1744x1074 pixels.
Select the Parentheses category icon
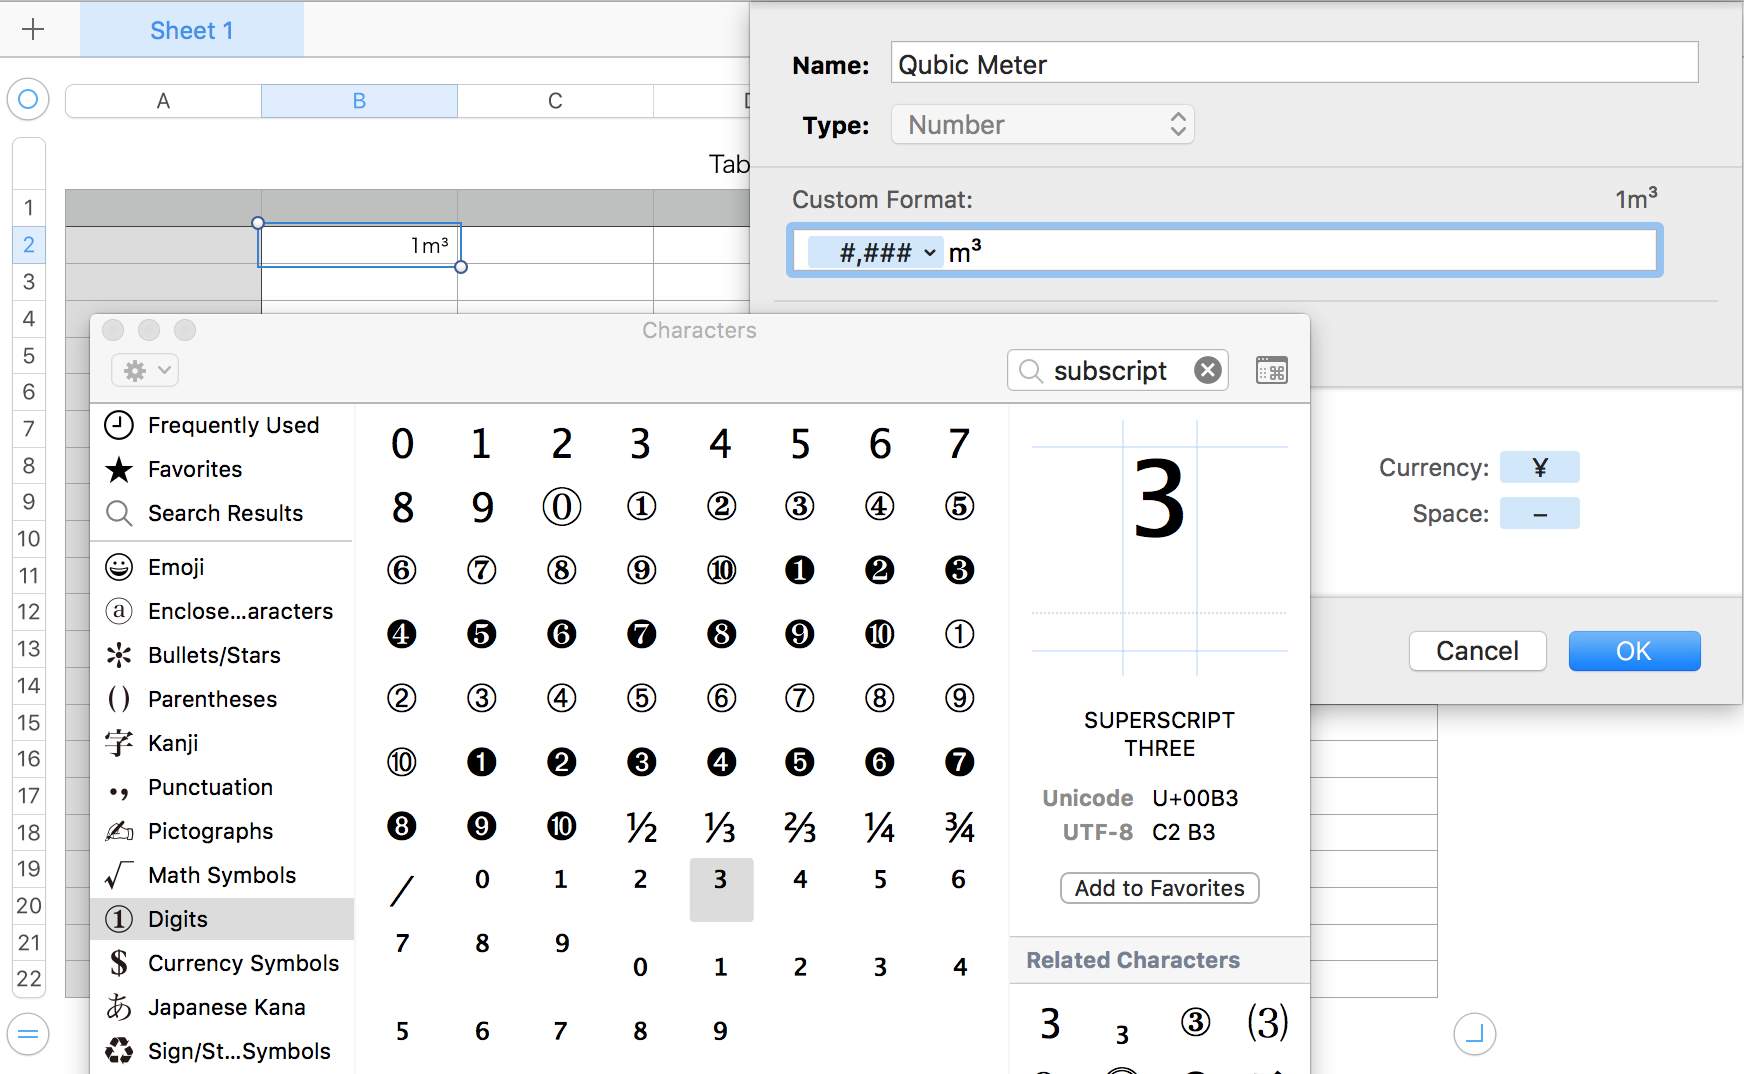point(119,699)
